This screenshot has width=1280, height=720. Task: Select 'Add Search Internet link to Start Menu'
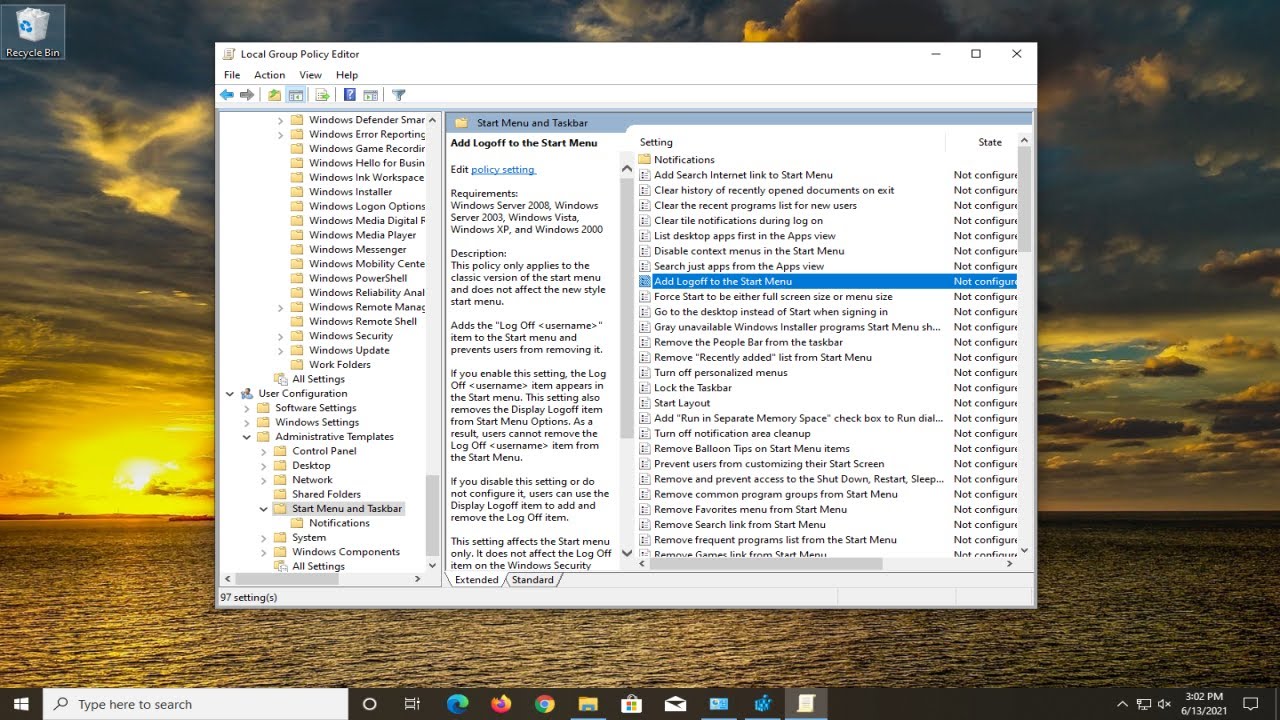(743, 175)
